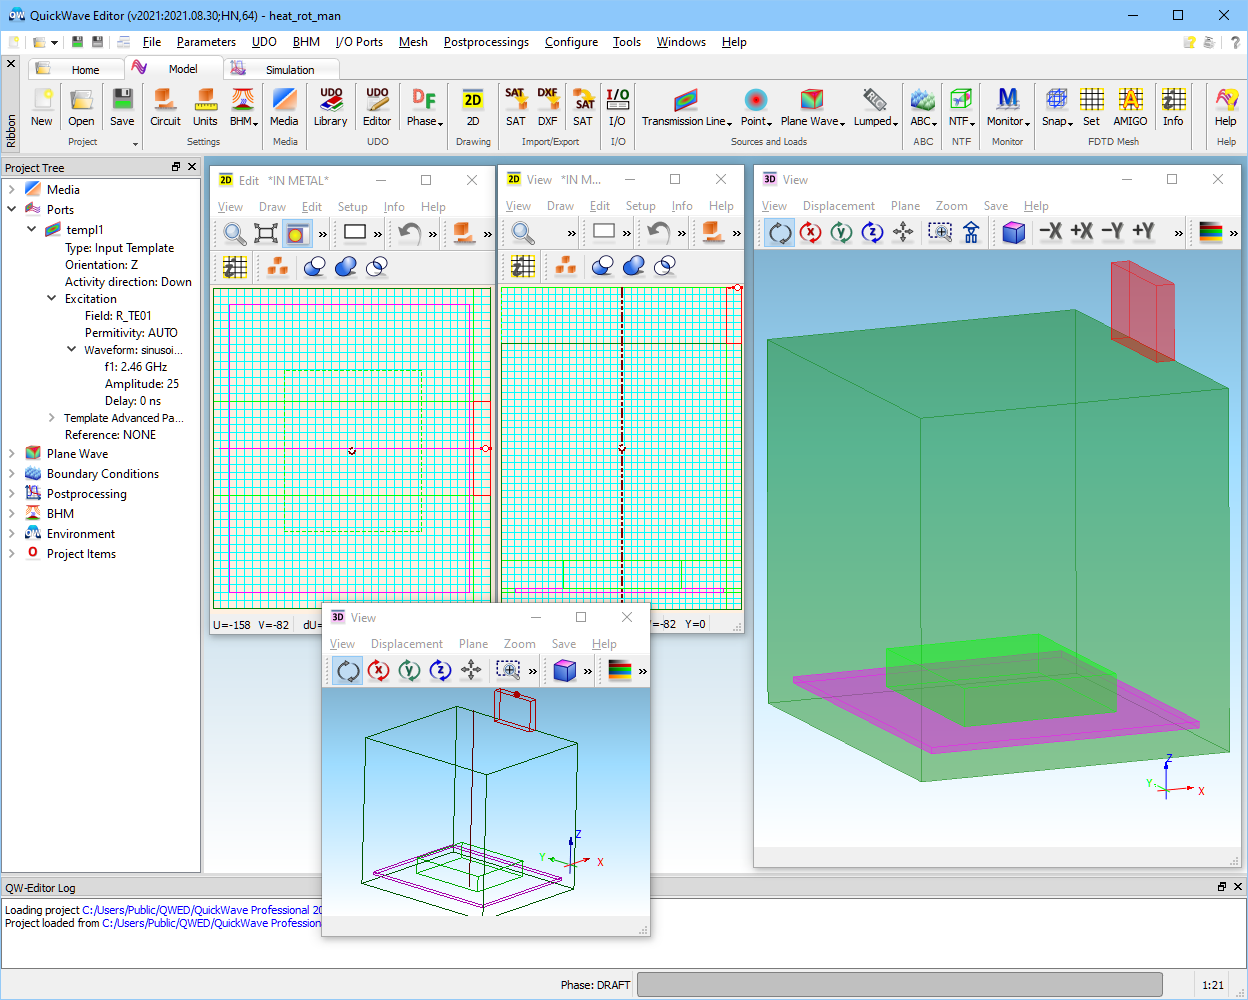This screenshot has width=1248, height=1000.
Task: Import a DXF file
Action: 547,107
